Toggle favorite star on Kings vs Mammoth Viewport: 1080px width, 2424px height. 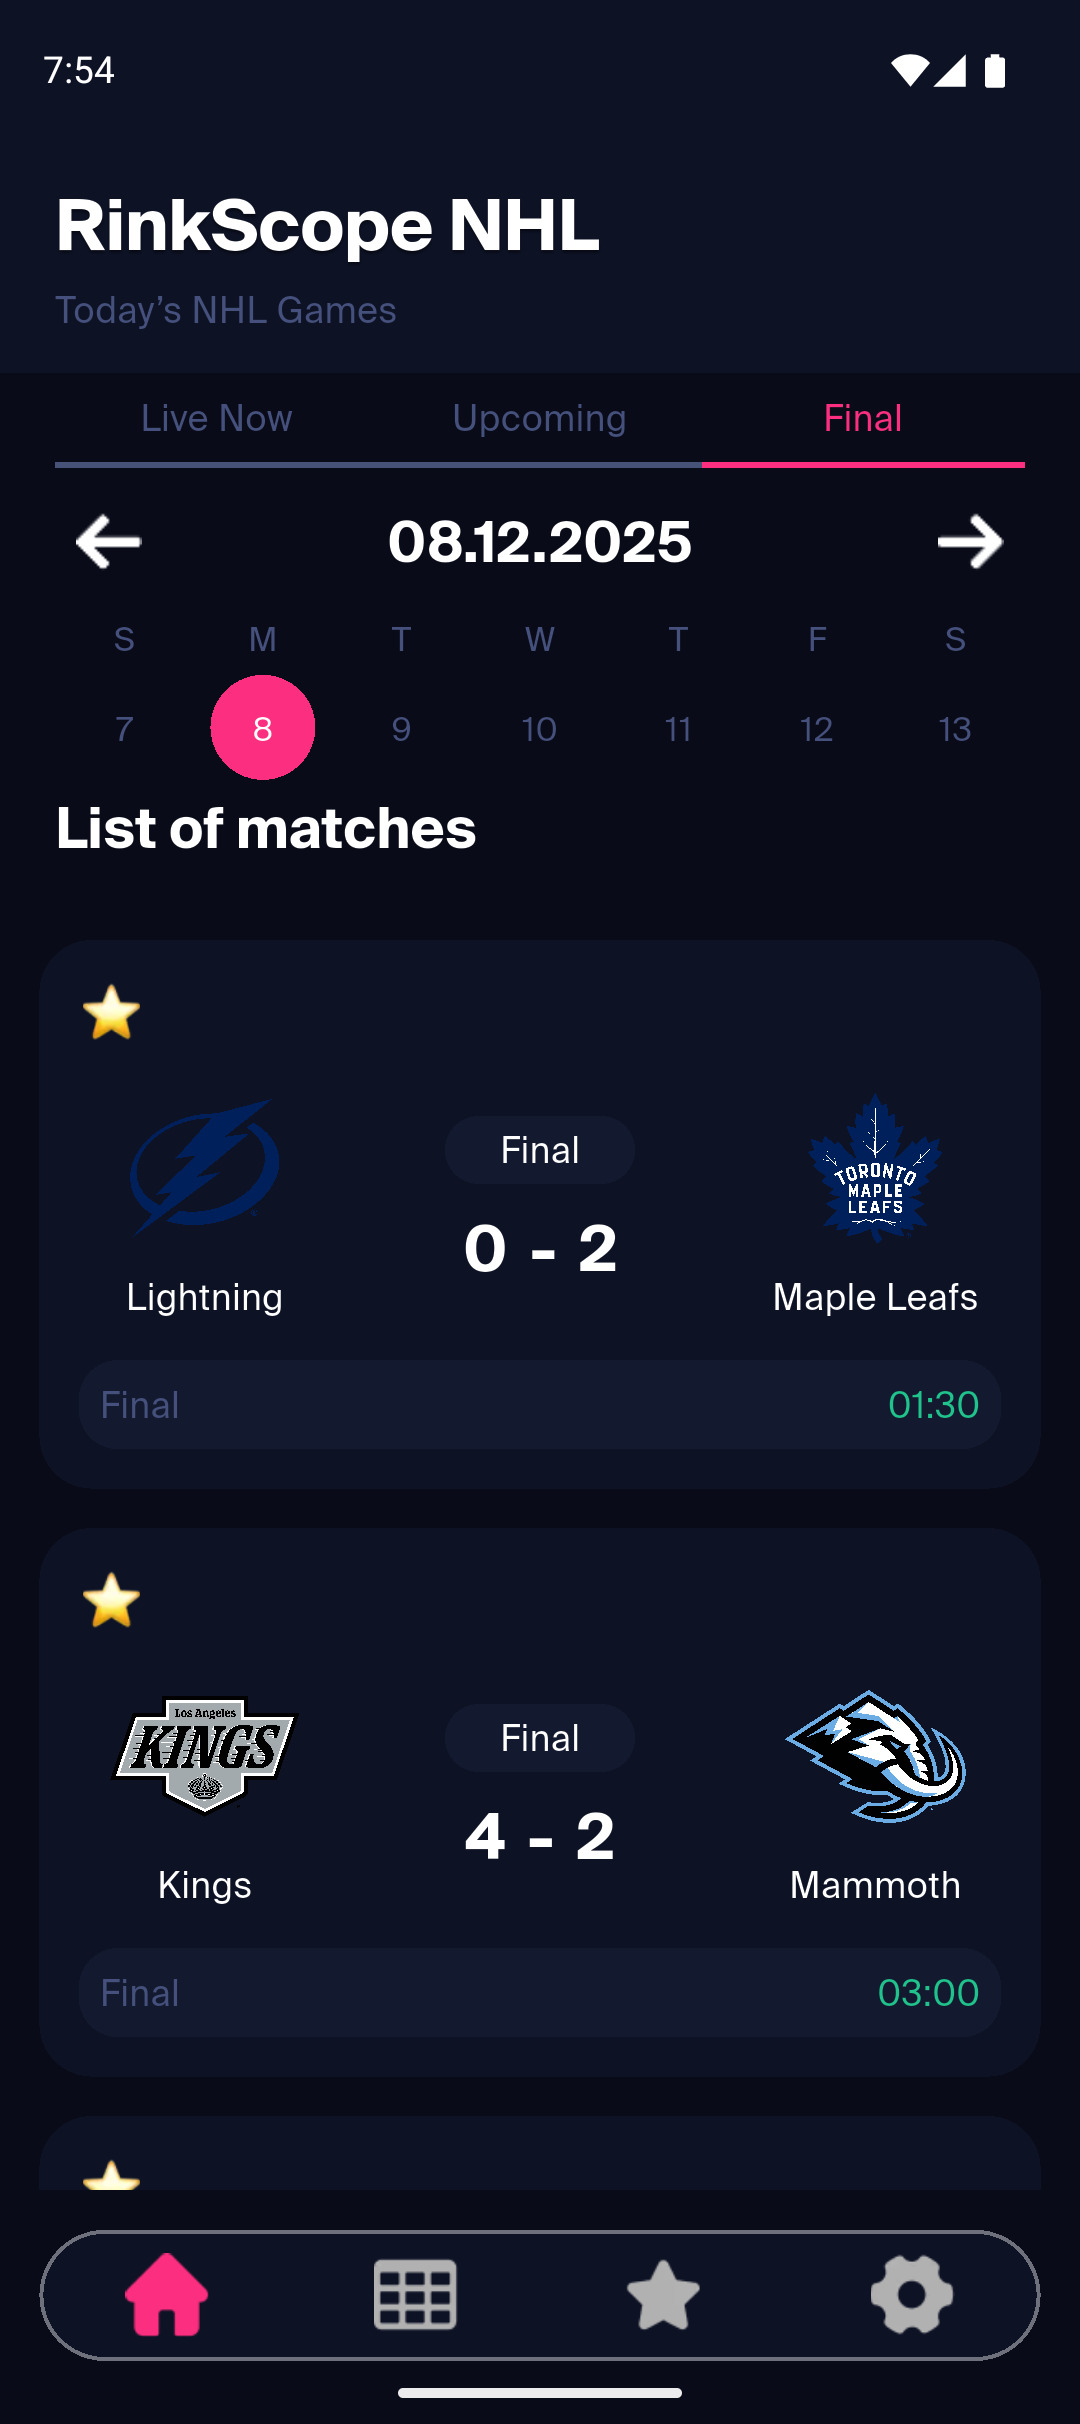point(111,1600)
